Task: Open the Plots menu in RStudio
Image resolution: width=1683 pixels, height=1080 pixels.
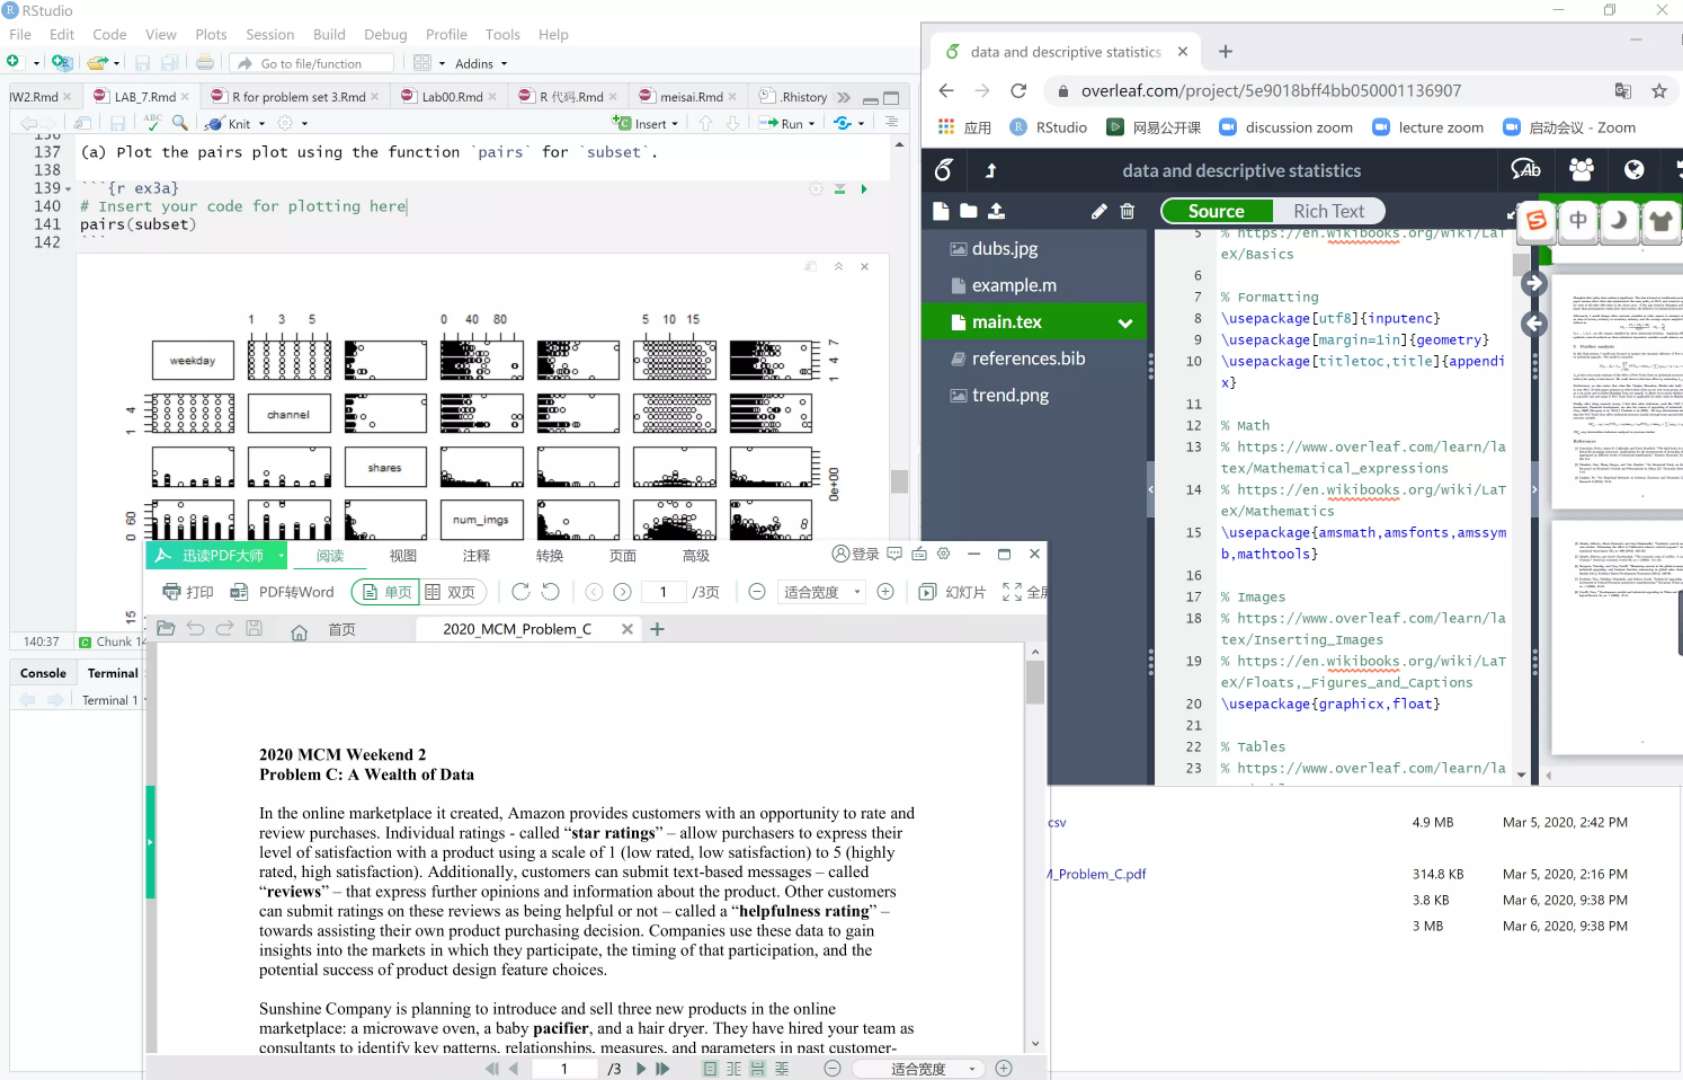Action: [x=210, y=34]
